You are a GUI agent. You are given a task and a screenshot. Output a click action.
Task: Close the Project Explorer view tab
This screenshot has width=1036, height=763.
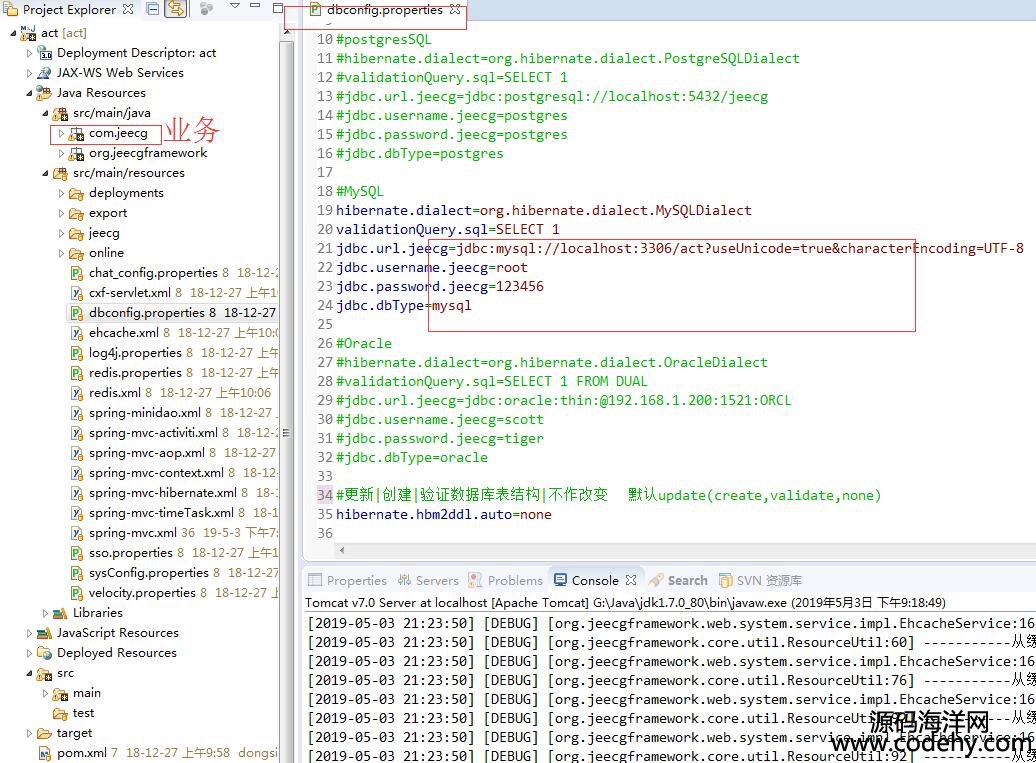(x=128, y=9)
